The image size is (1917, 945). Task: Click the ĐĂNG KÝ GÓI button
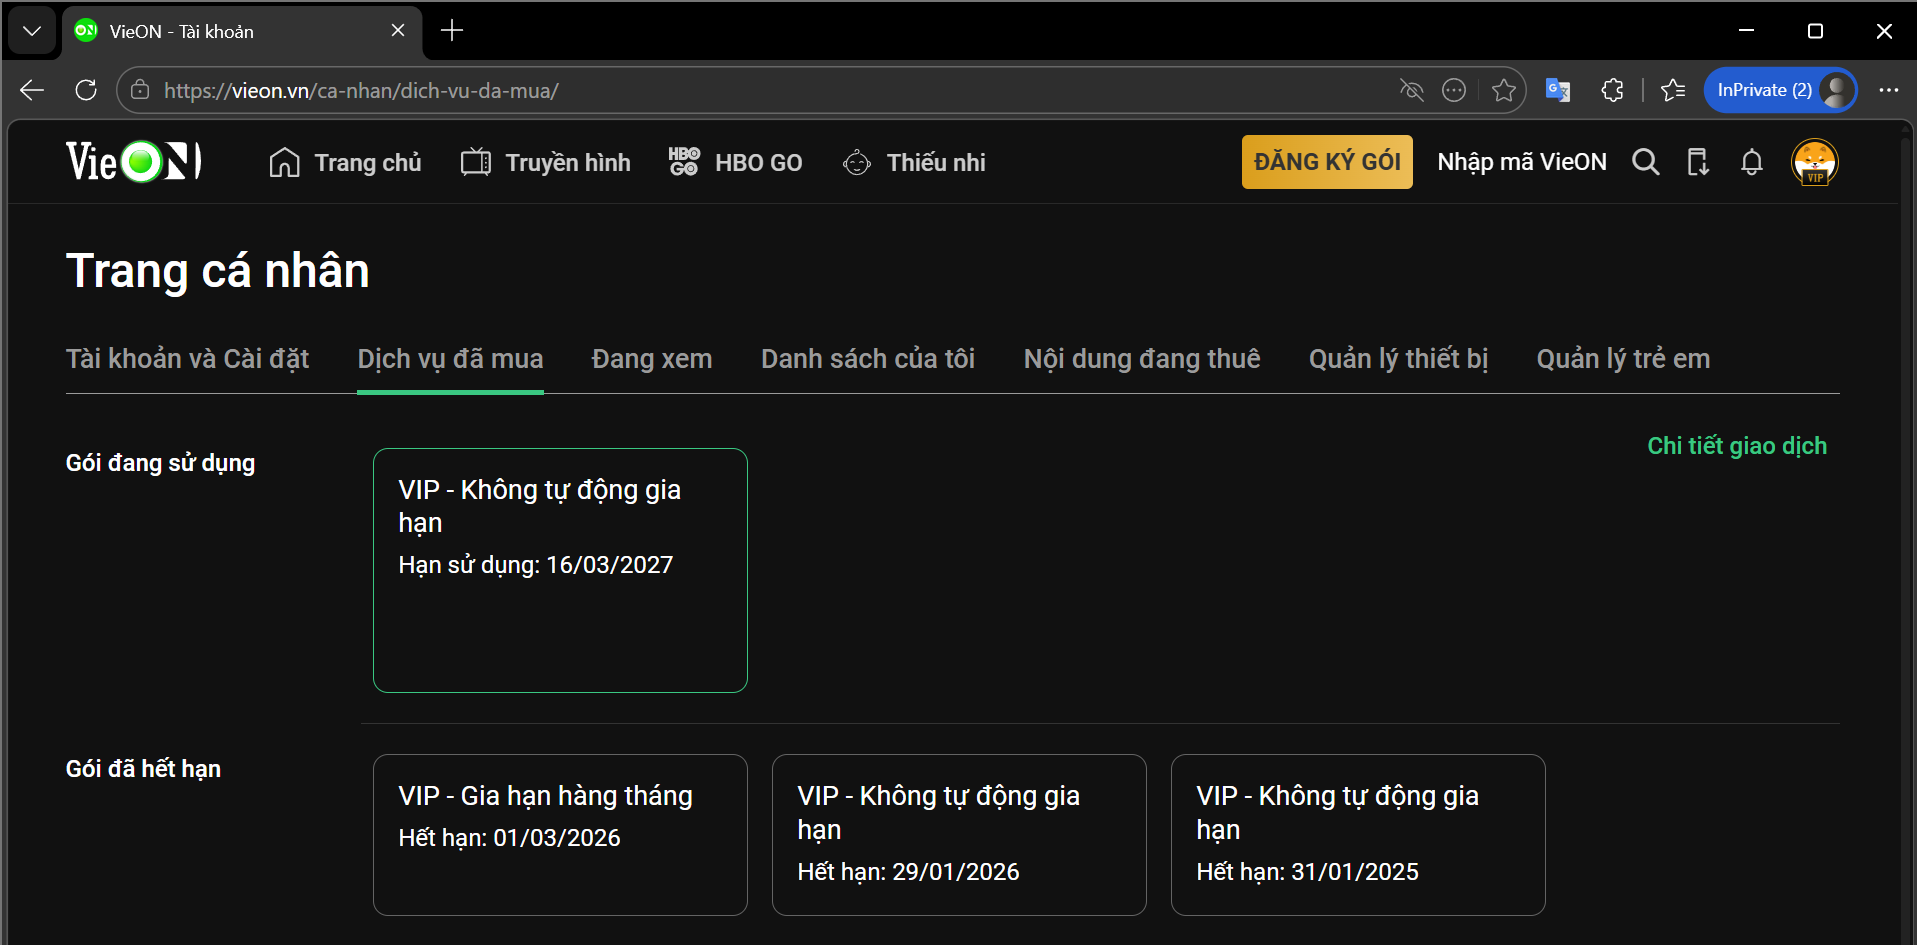pos(1327,162)
